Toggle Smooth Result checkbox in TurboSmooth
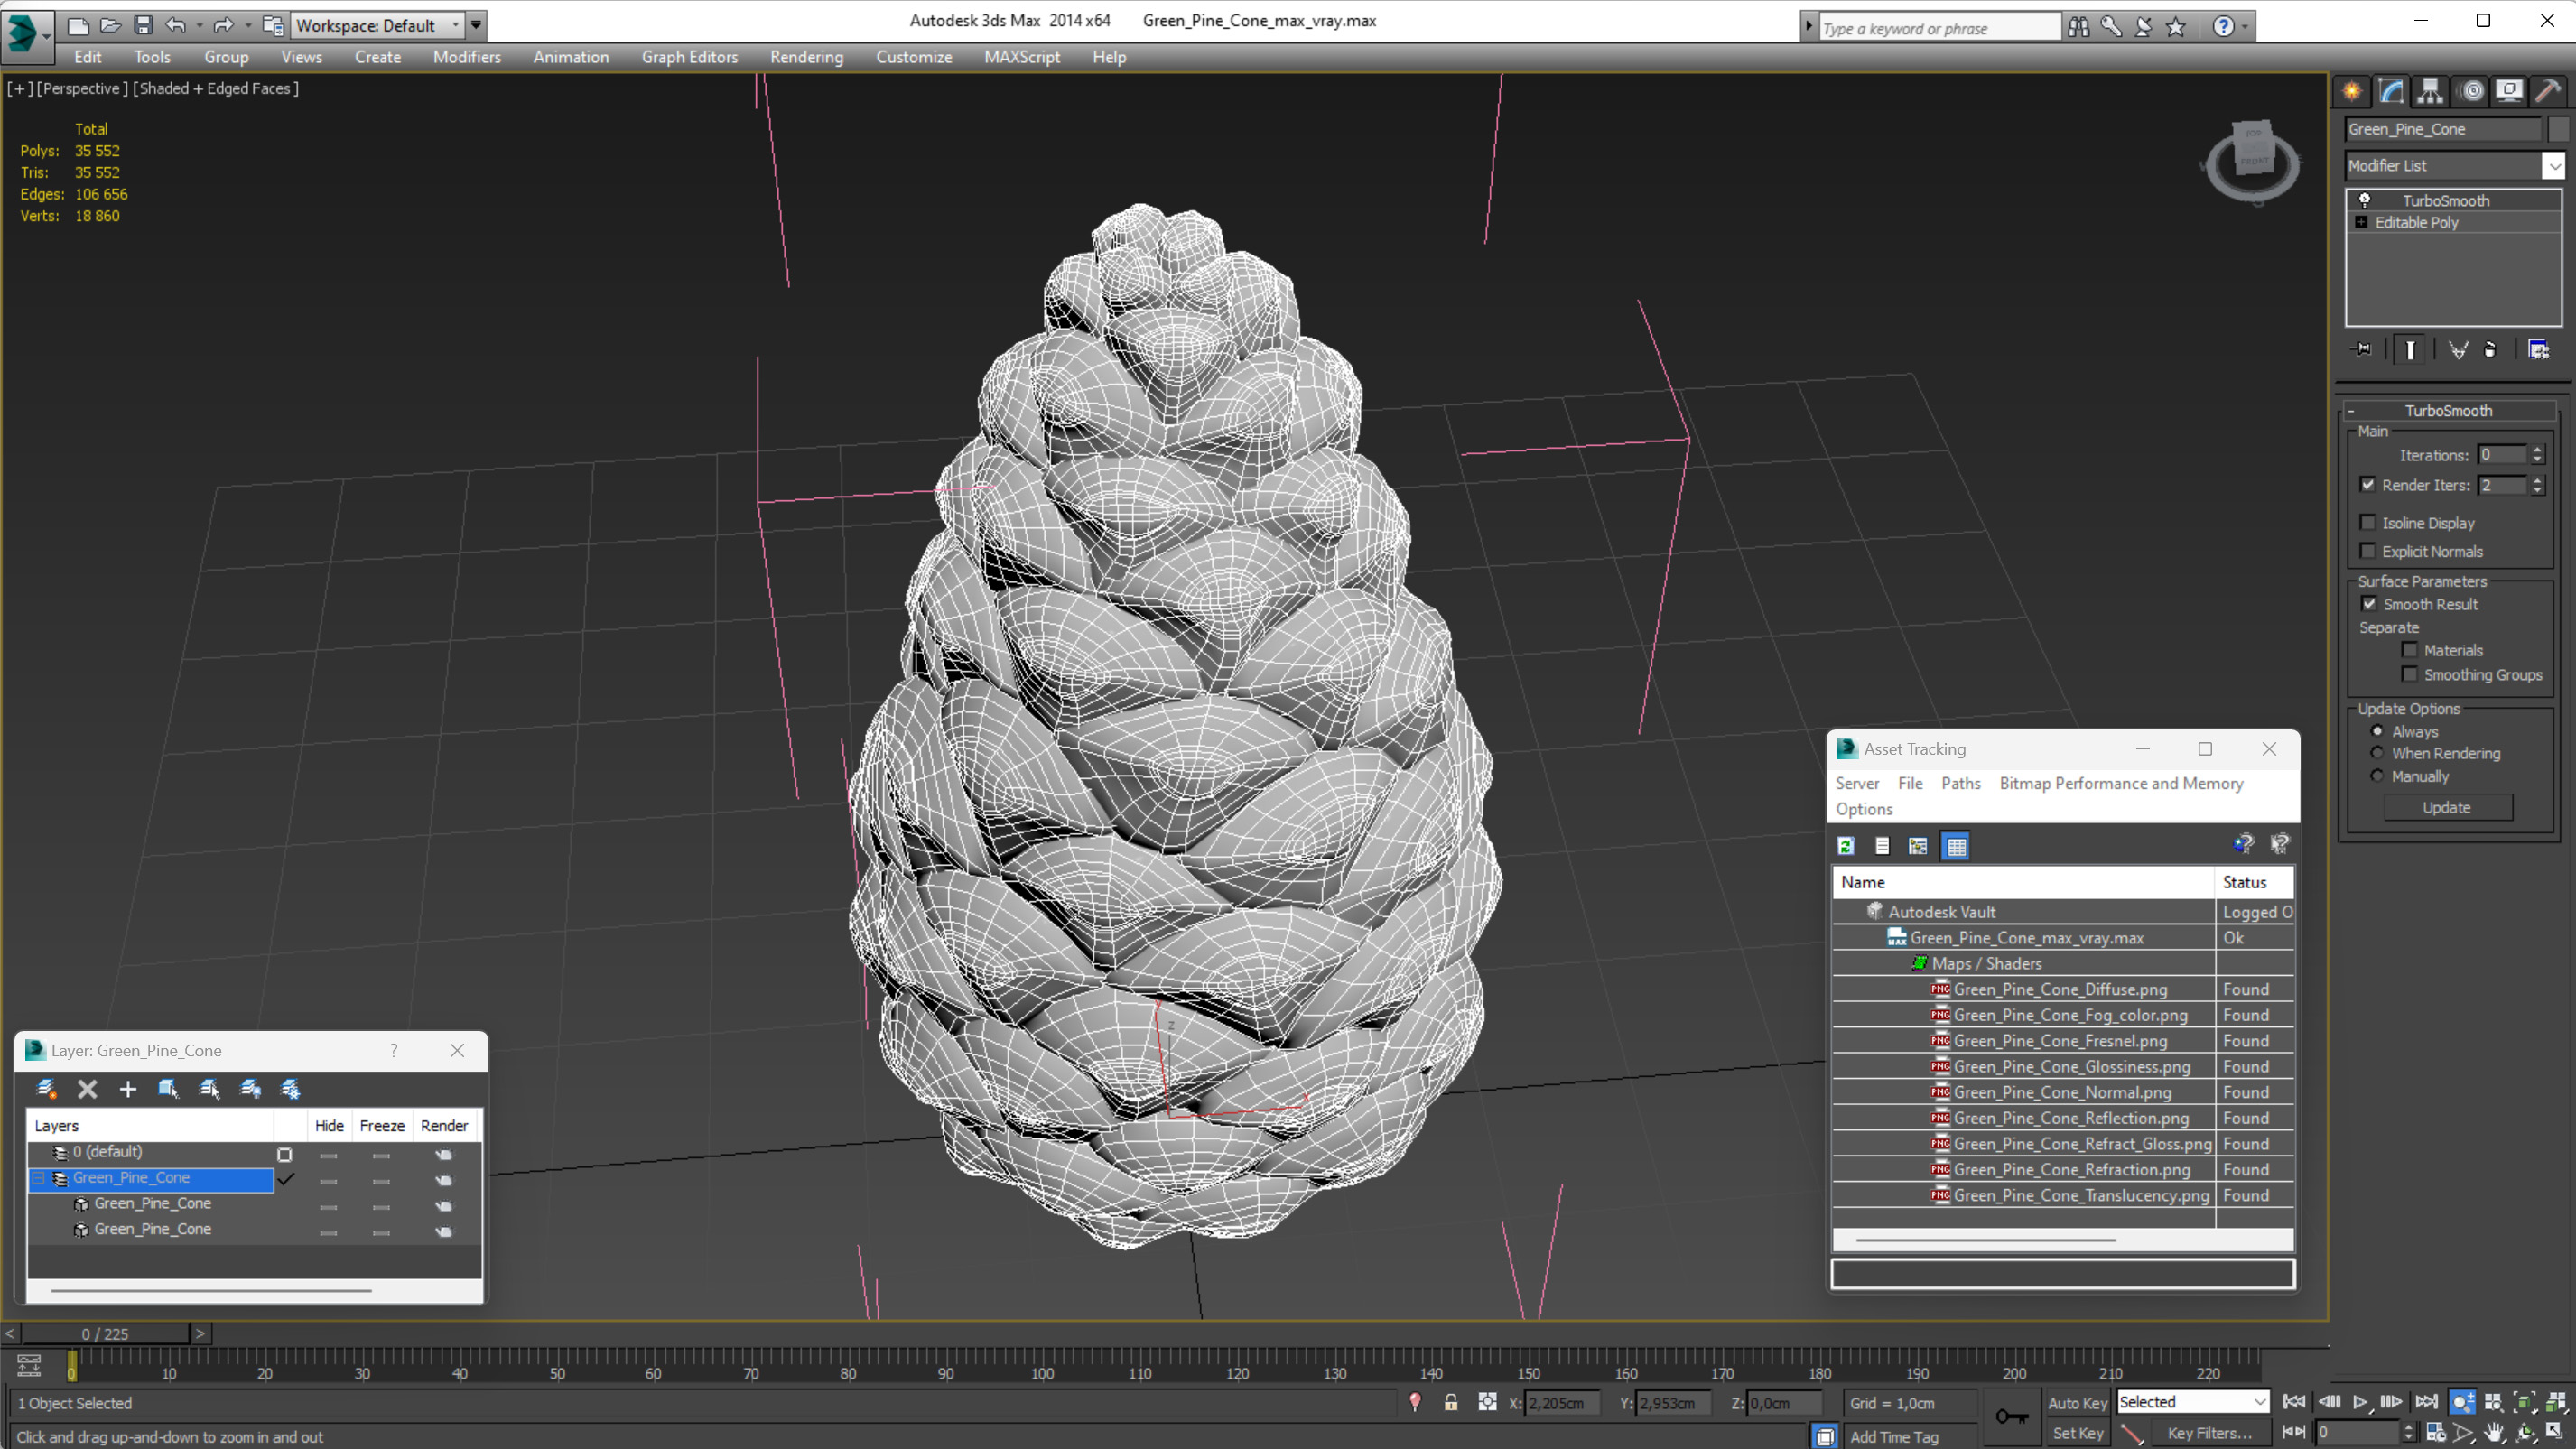The height and width of the screenshot is (1449, 2576). pyautogui.click(x=2369, y=603)
